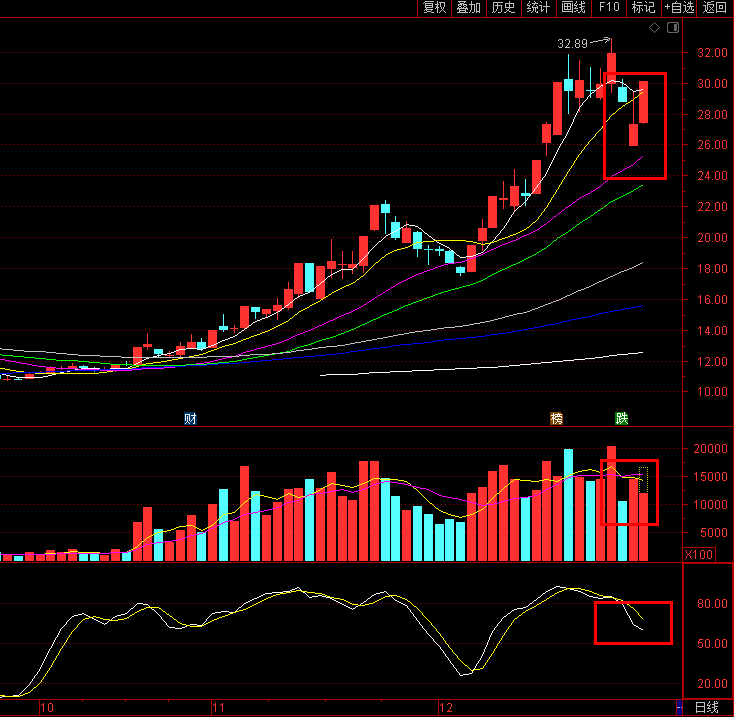734x717 pixels.
Task: Click the diamond icon above the chart
Action: tap(654, 28)
